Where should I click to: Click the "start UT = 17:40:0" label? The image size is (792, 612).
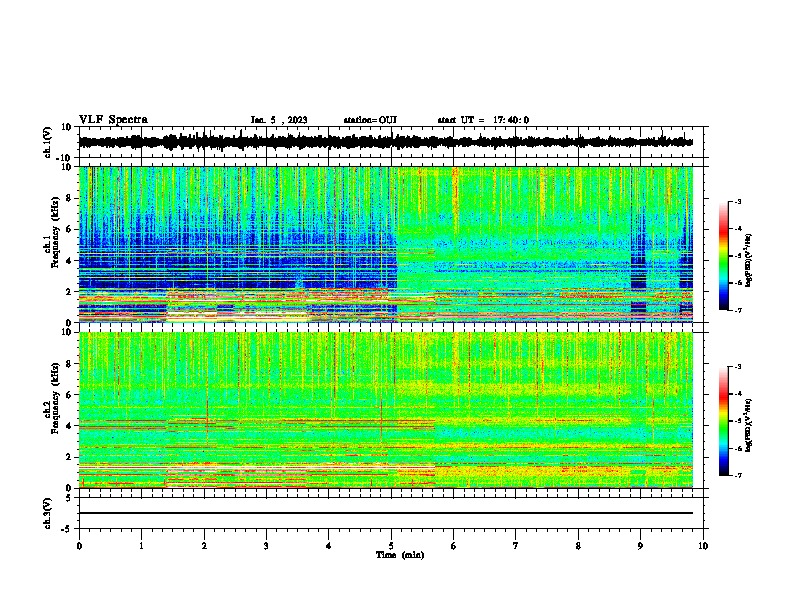pos(483,120)
